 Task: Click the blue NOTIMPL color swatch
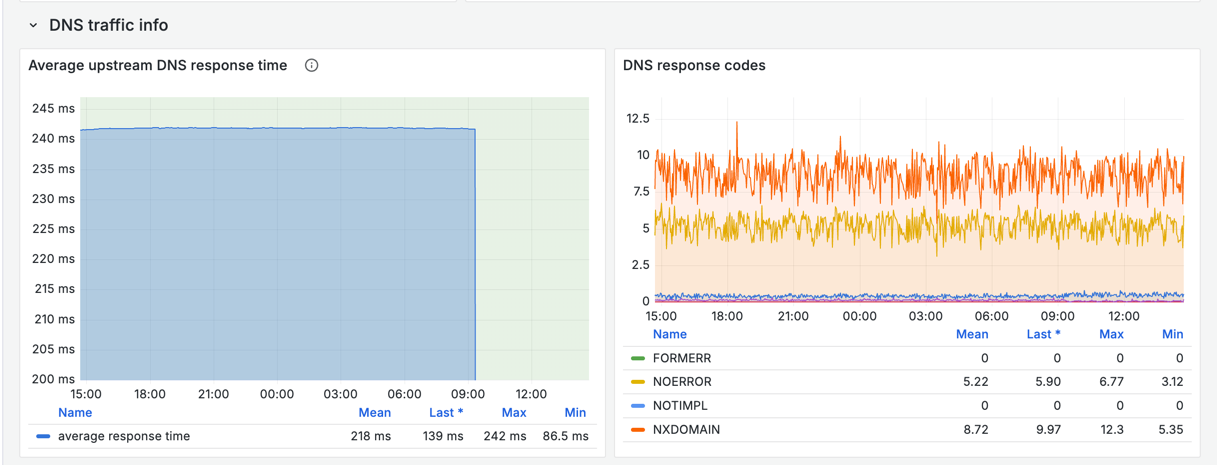(638, 406)
